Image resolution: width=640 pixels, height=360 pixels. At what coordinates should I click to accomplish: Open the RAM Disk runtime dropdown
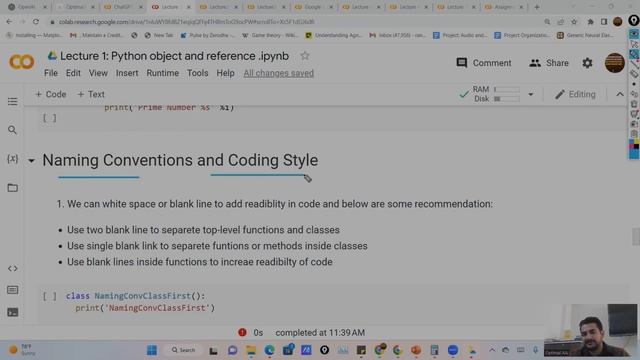click(x=531, y=94)
